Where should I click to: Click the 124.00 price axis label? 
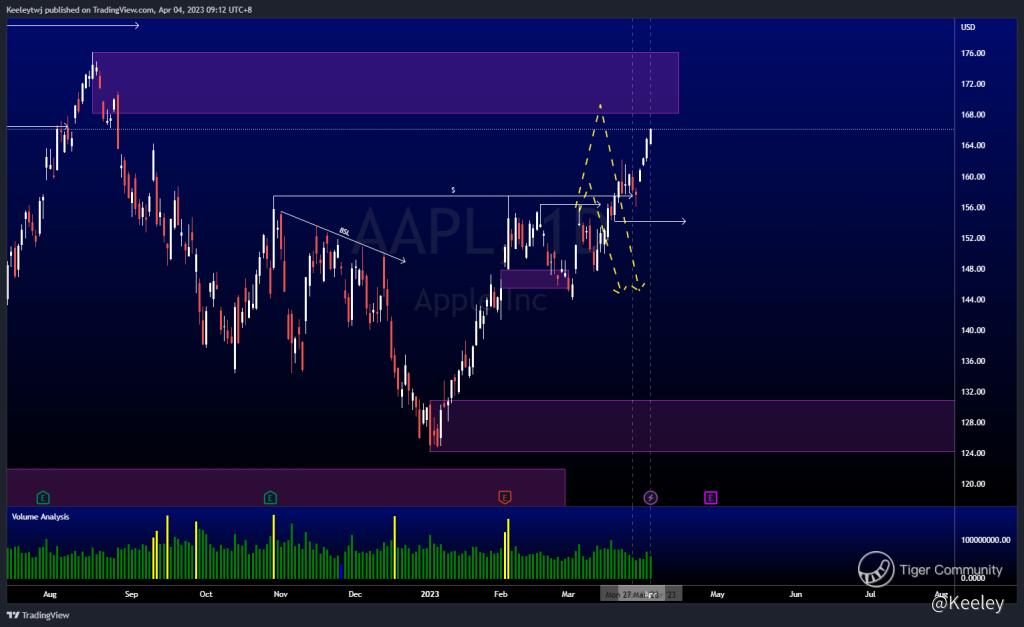click(x=973, y=453)
